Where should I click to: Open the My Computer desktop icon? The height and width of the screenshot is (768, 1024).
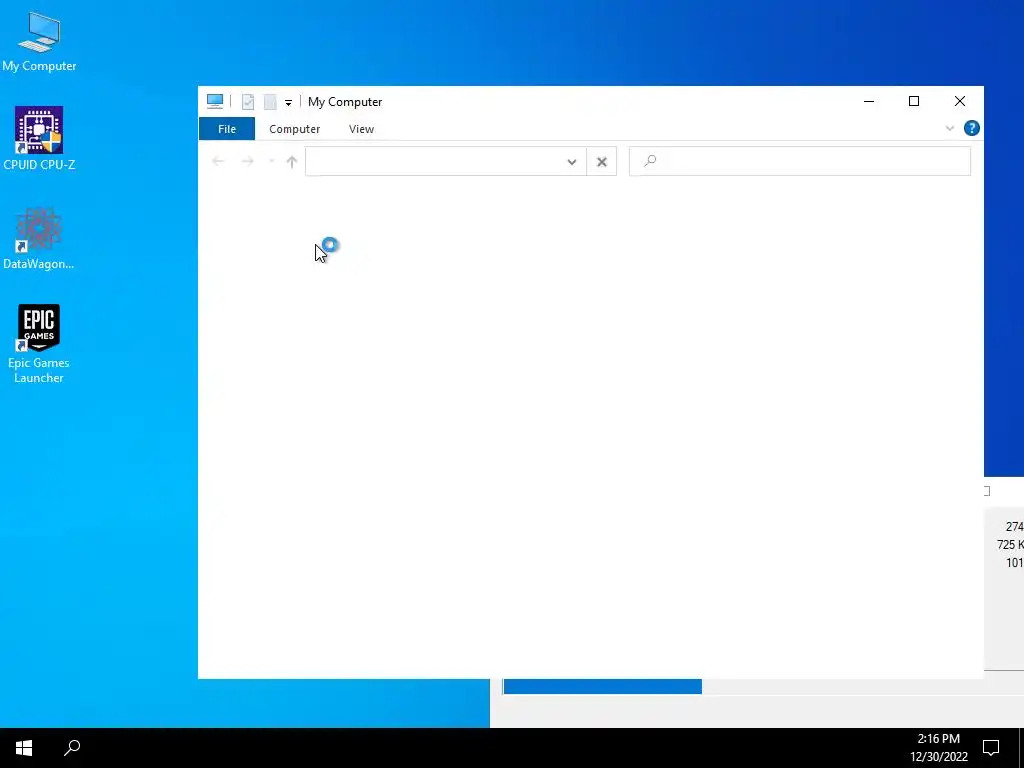[x=39, y=42]
